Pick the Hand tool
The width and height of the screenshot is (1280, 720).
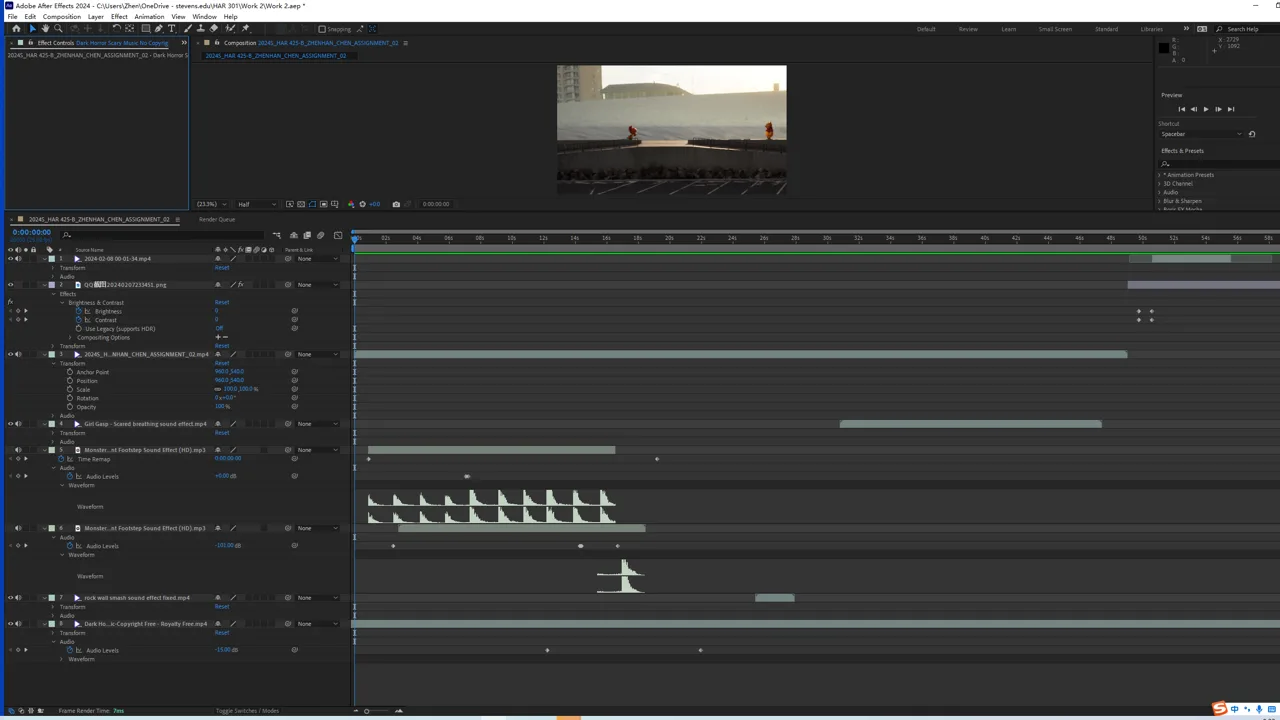pyautogui.click(x=45, y=29)
